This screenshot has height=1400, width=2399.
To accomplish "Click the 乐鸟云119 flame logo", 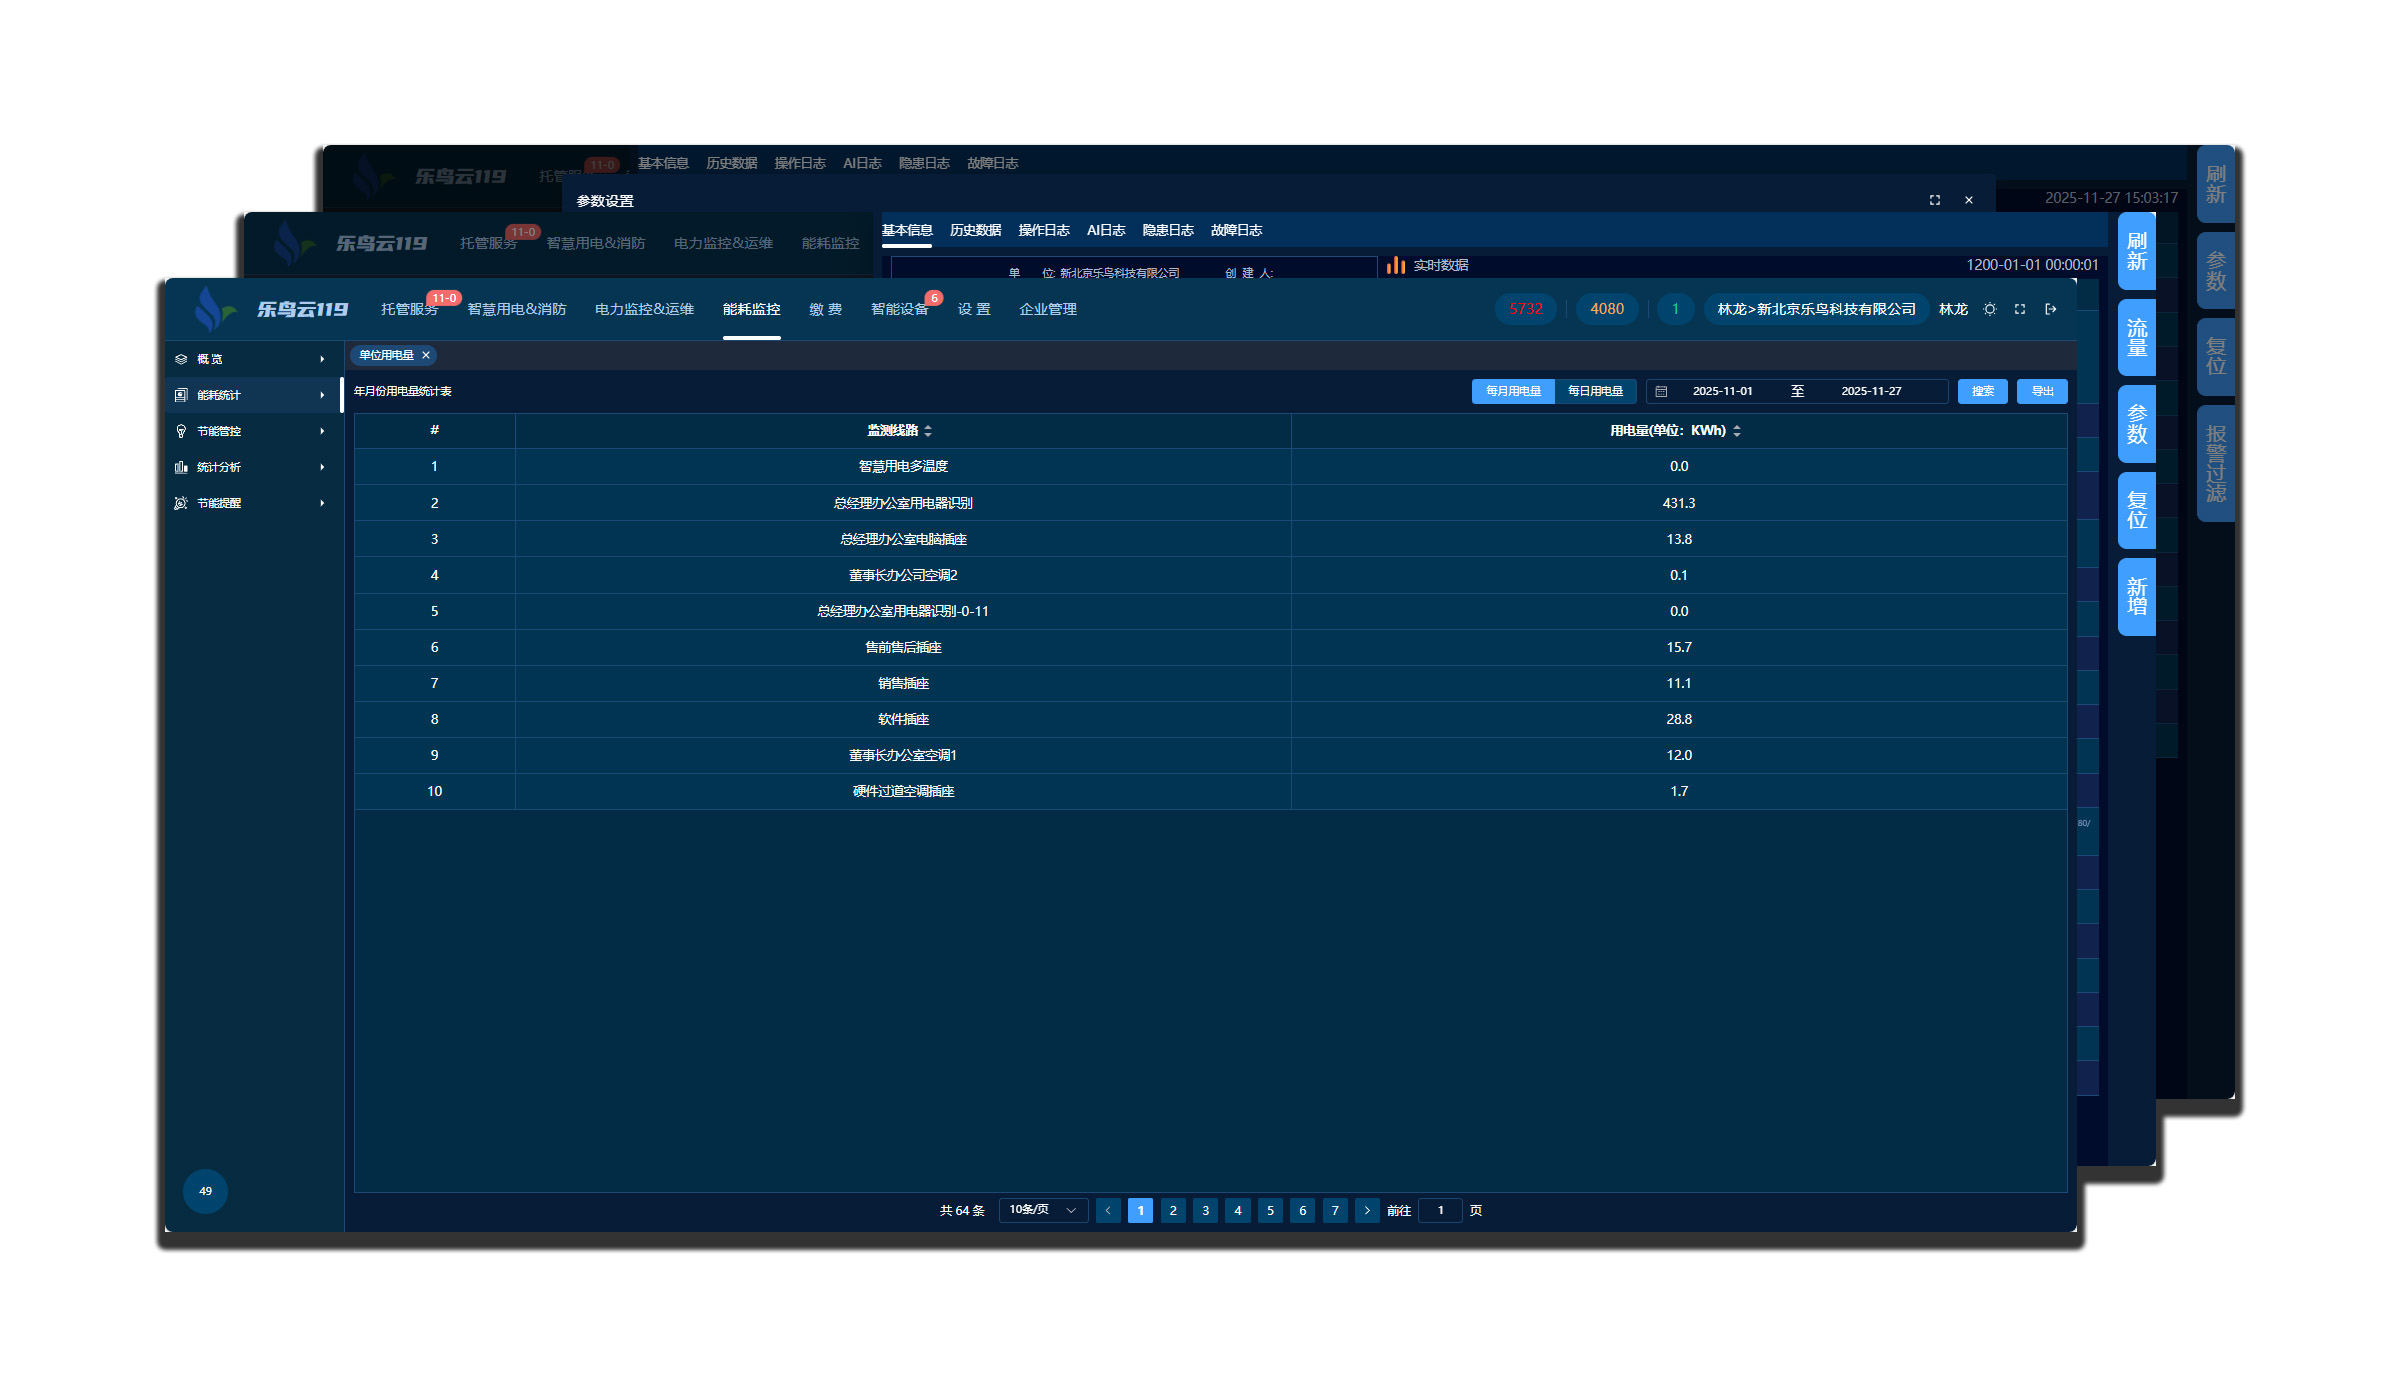I will (212, 309).
